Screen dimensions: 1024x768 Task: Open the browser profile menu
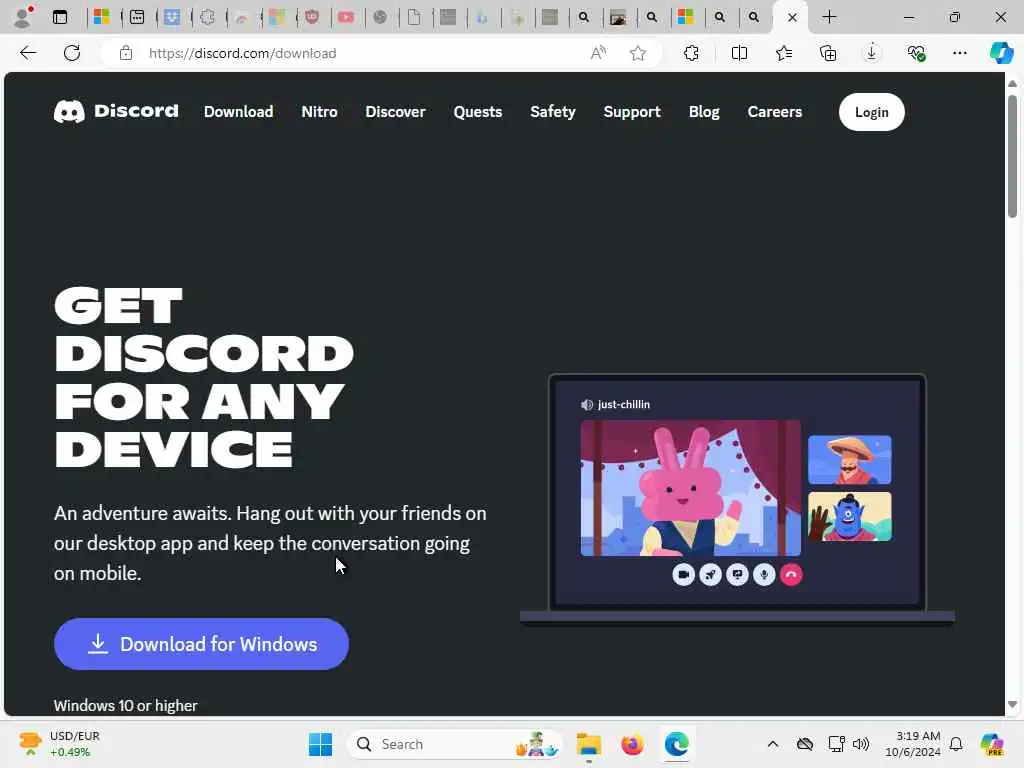23,17
